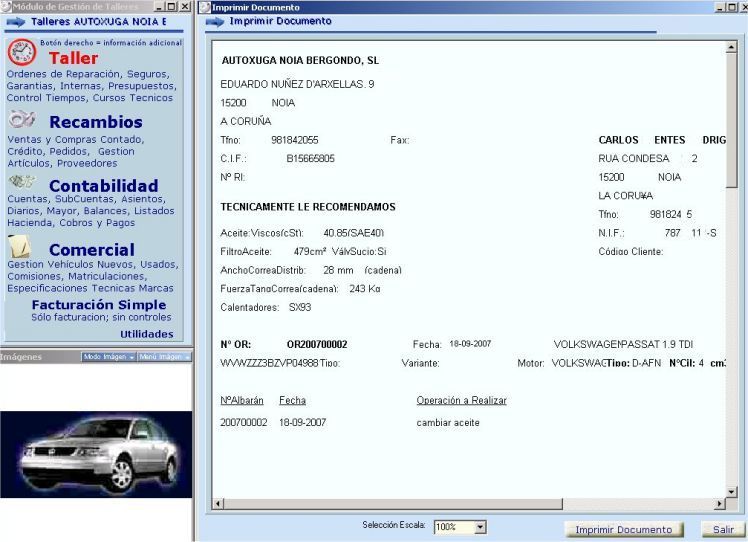Click 'Cuentas, SubCuentas, Asientos,' text

tap(86, 198)
